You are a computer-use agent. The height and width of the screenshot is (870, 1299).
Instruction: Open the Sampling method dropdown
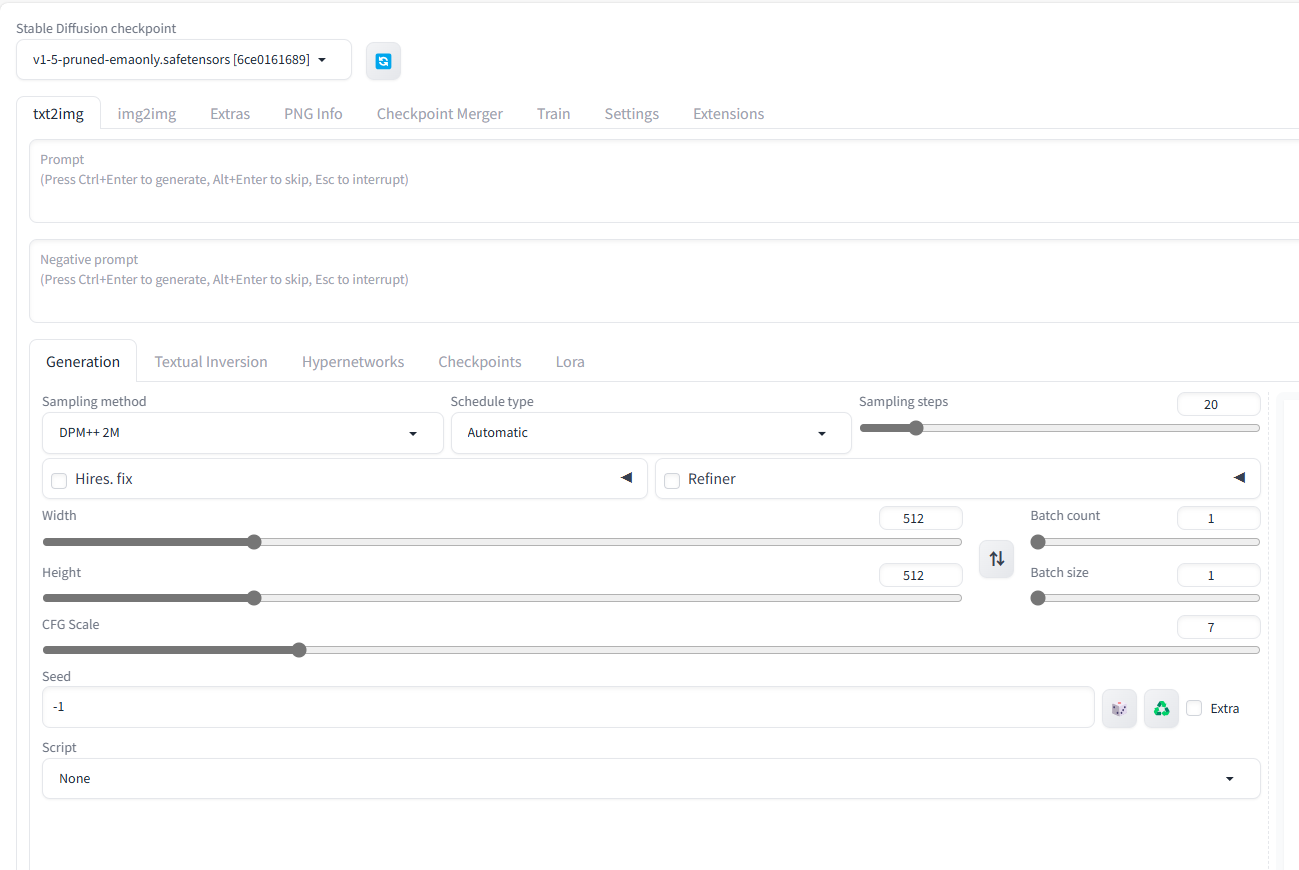(x=242, y=433)
